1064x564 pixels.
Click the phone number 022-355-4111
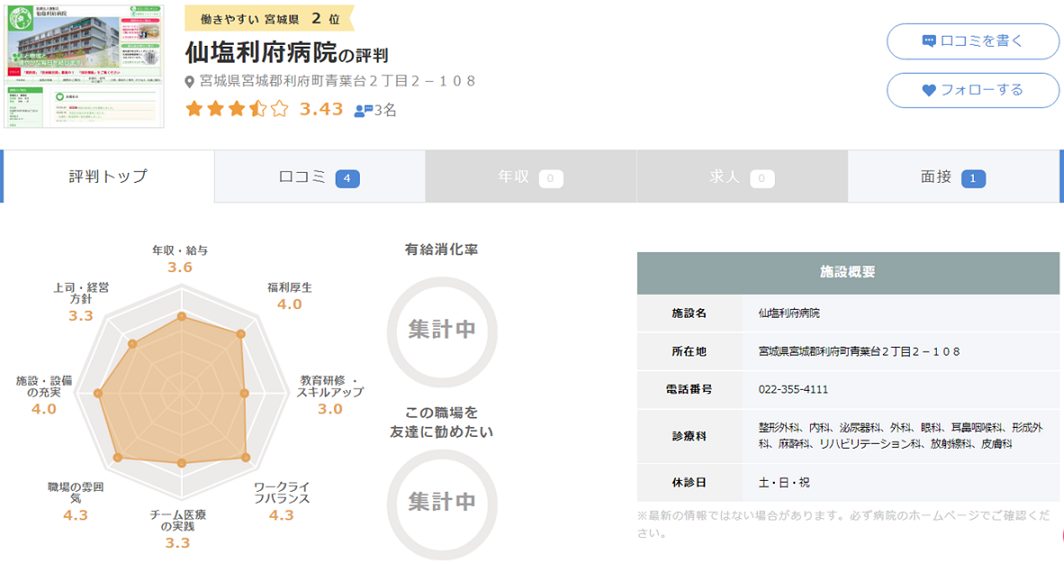point(793,390)
